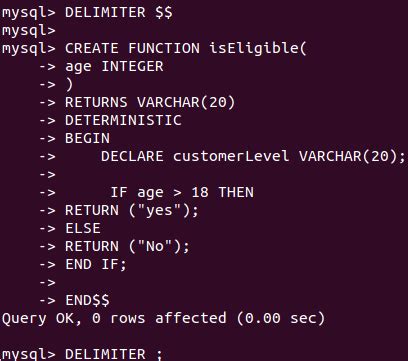Image resolution: width=408 pixels, height=361 pixels.
Task: Click the RETURNS VARCHAR(20) line
Action: [x=150, y=102]
